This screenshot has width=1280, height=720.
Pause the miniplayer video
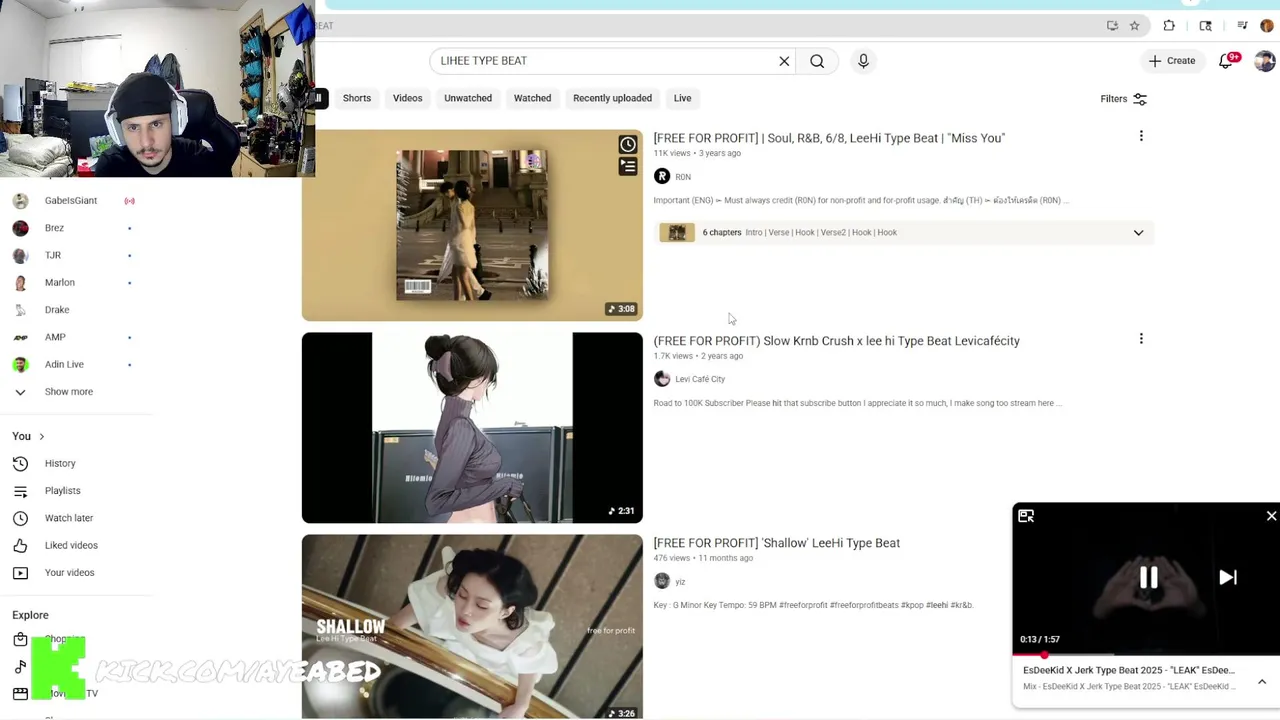[x=1148, y=577]
